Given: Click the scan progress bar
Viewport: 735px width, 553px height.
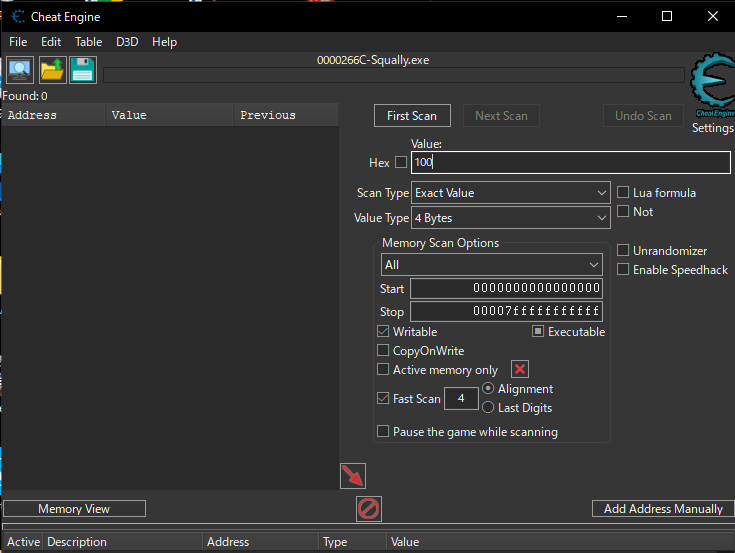Looking at the screenshot, I should click(x=394, y=75).
